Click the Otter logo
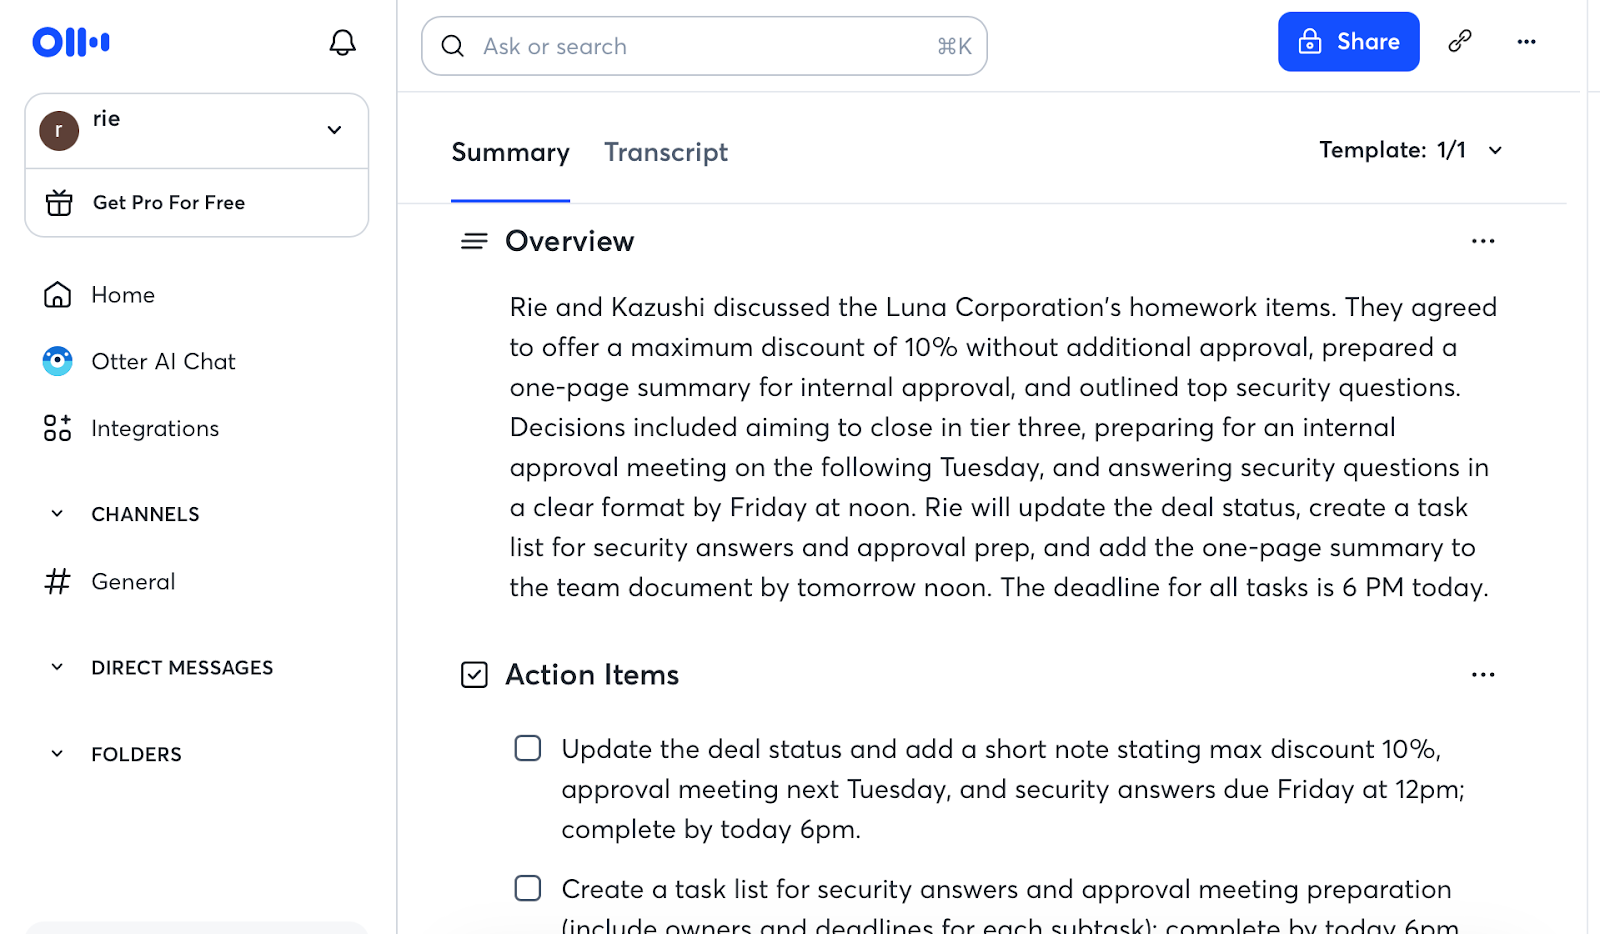1600x934 pixels. tap(71, 42)
